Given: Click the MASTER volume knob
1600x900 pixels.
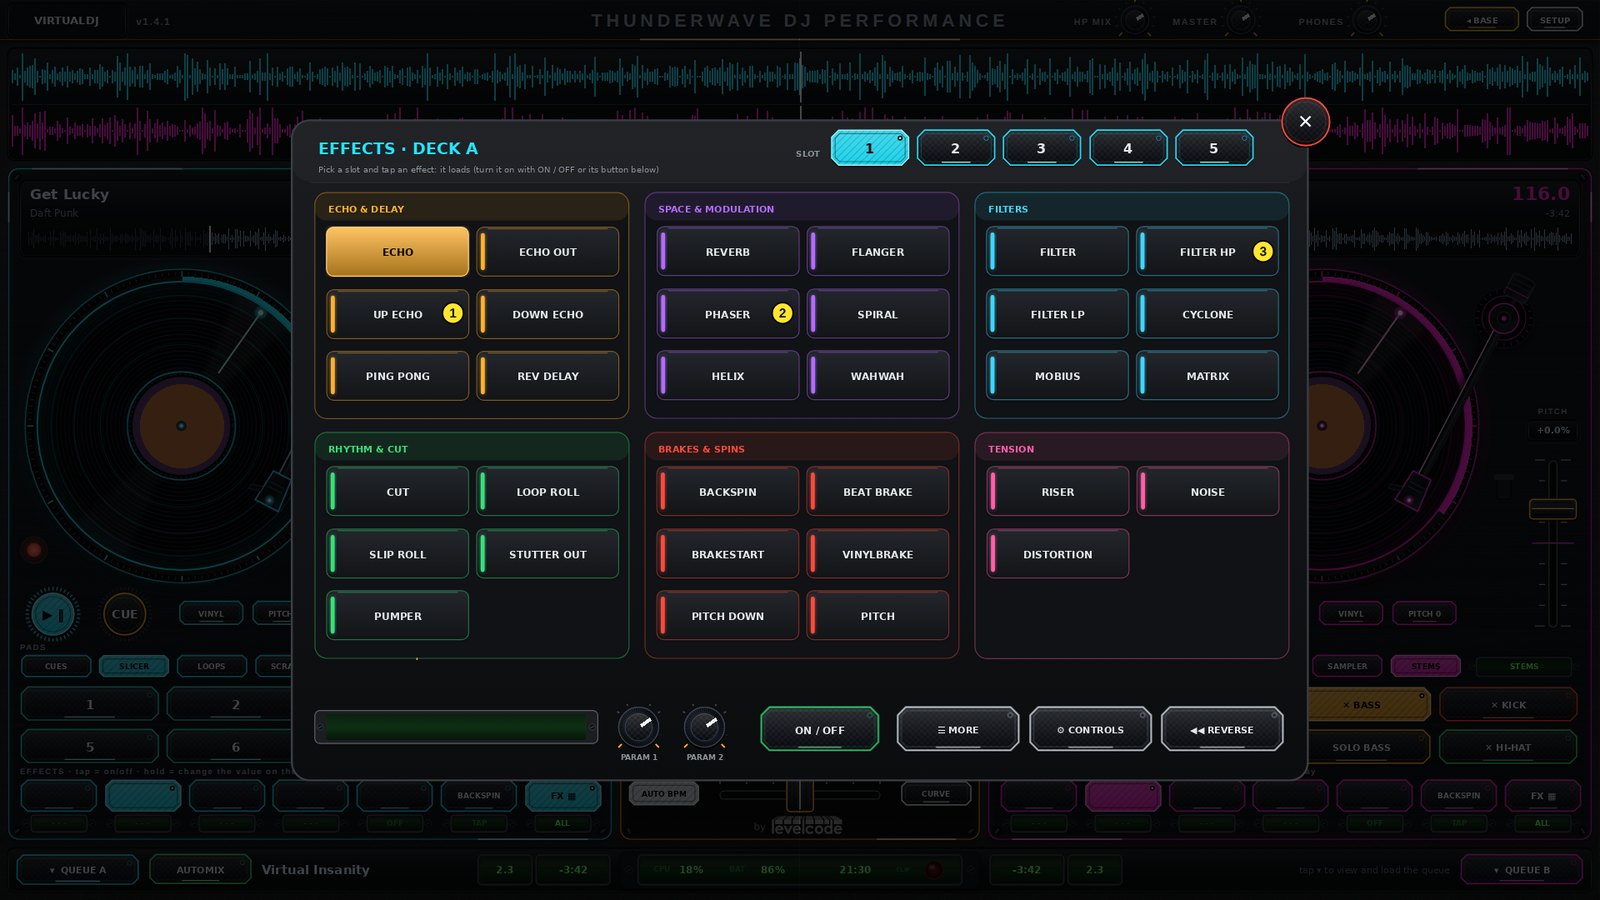Looking at the screenshot, I should [1243, 19].
